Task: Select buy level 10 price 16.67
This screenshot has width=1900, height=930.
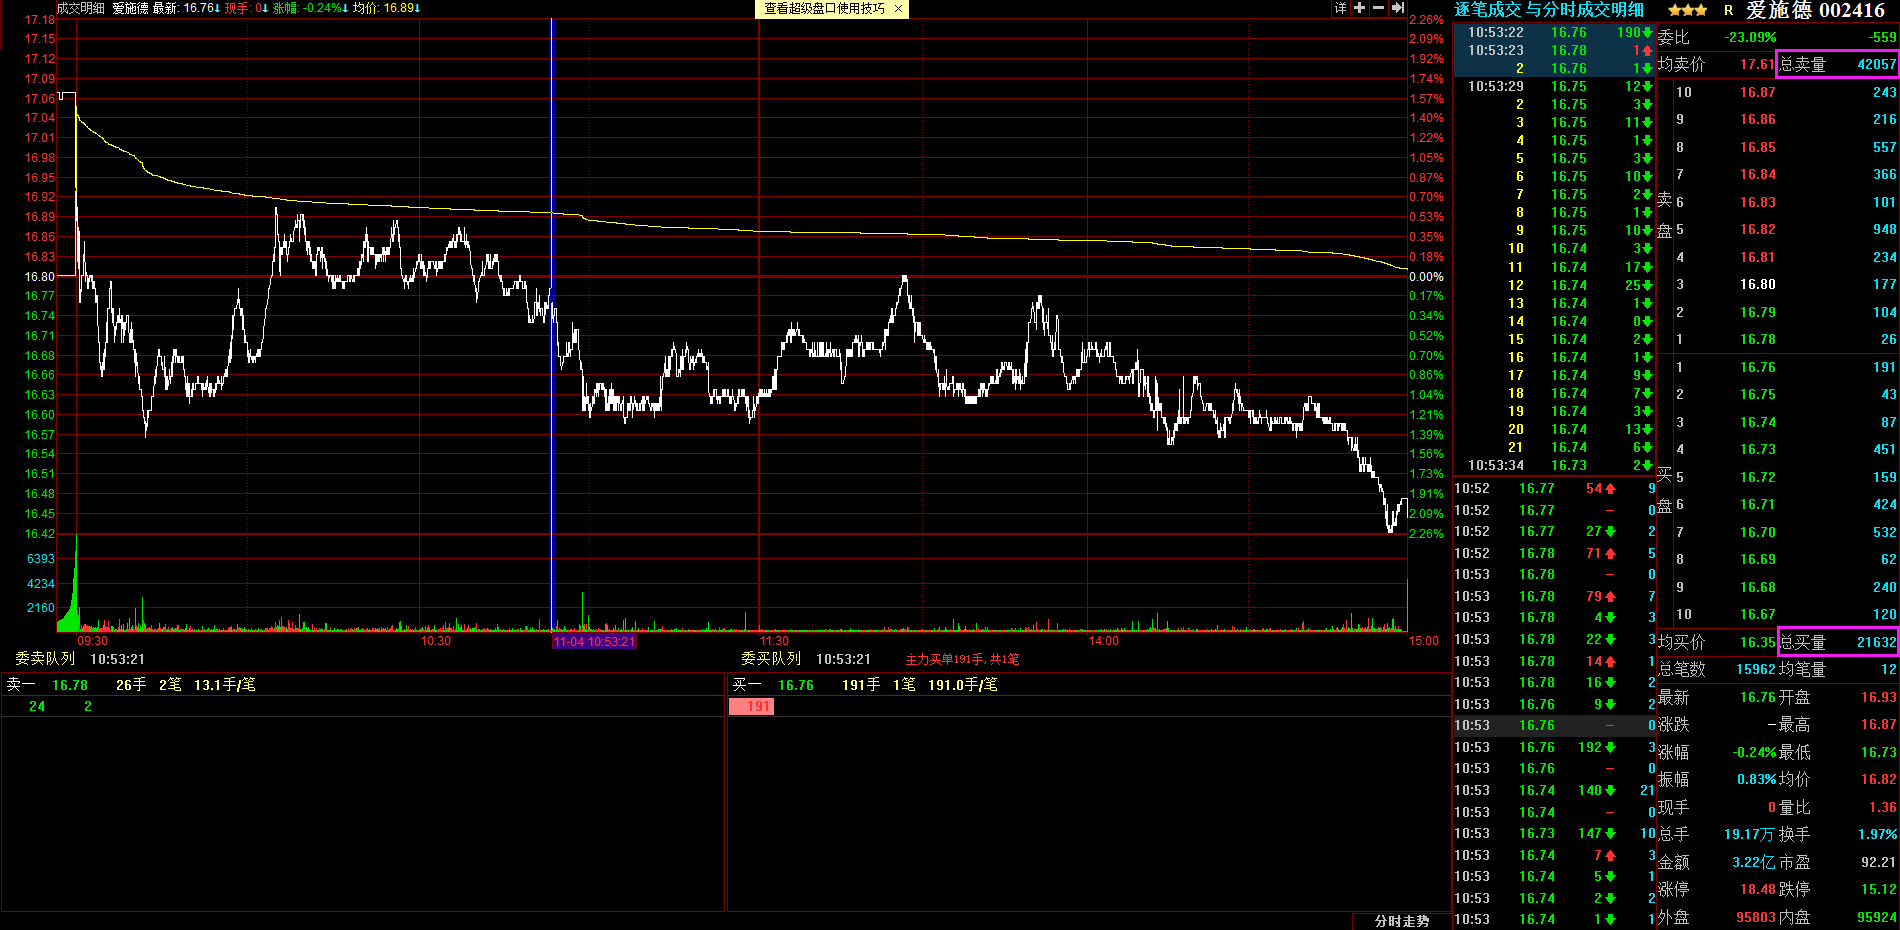Action: pos(1757,614)
